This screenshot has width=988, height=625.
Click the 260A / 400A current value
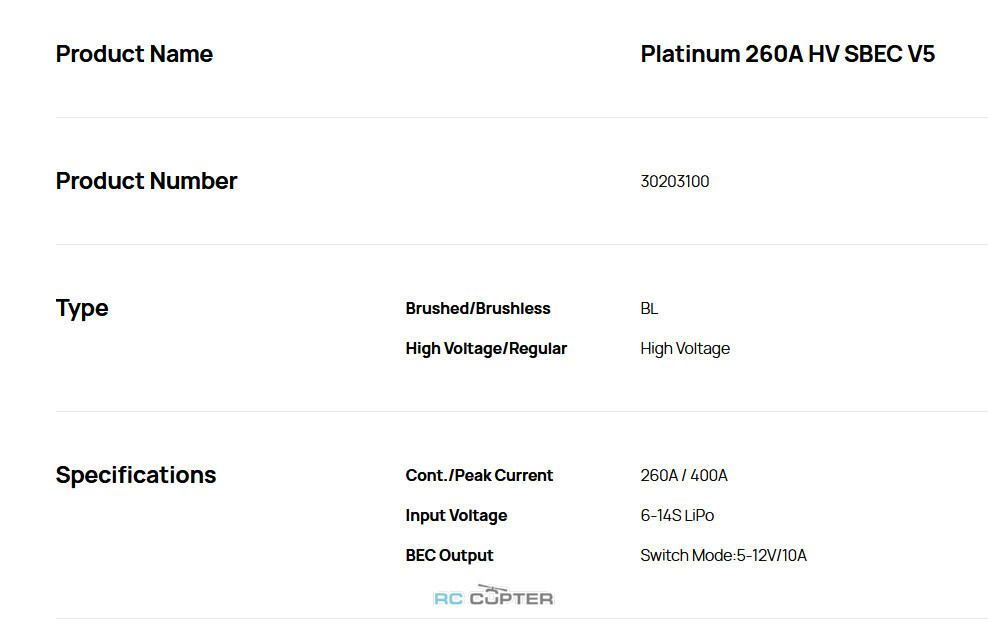pyautogui.click(x=684, y=476)
